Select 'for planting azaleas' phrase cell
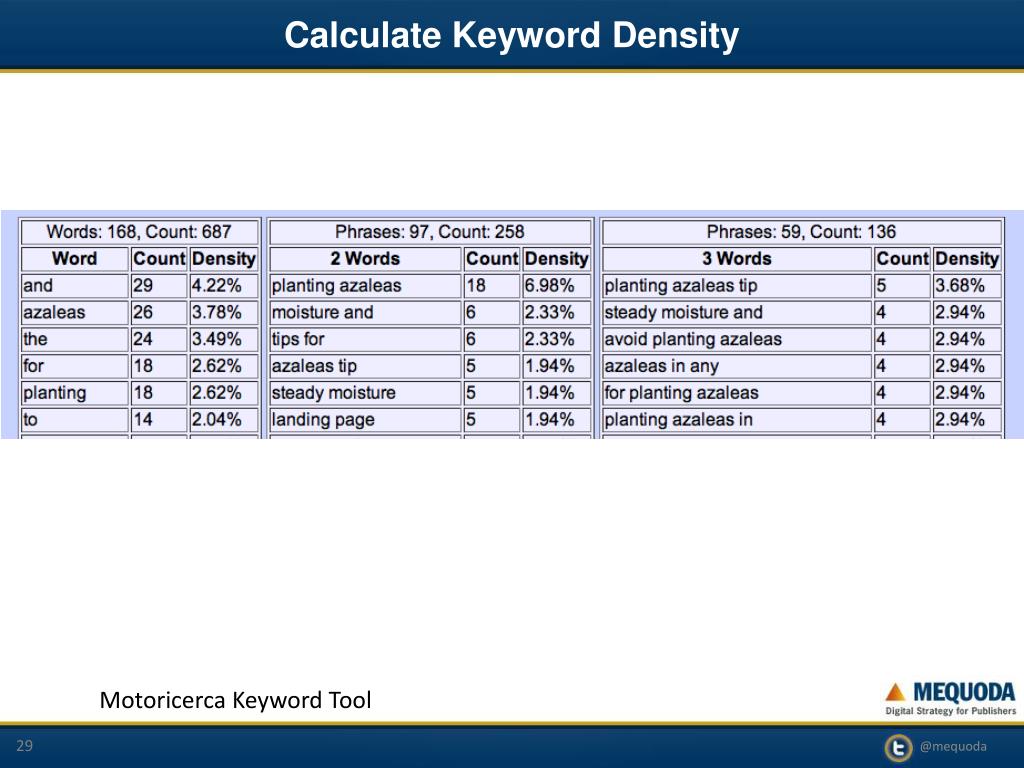This screenshot has width=1024, height=768. pos(737,392)
